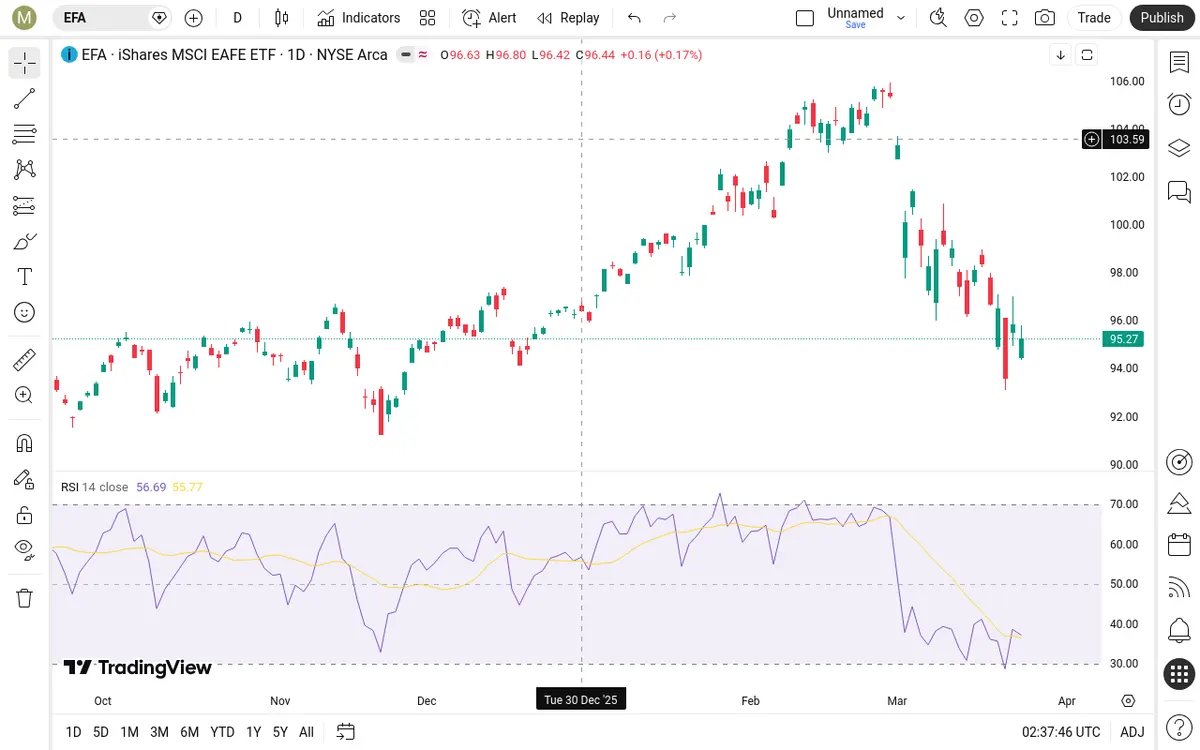Open chart settings hexagon icon
The height and width of the screenshot is (750, 1200).
coord(973,18)
